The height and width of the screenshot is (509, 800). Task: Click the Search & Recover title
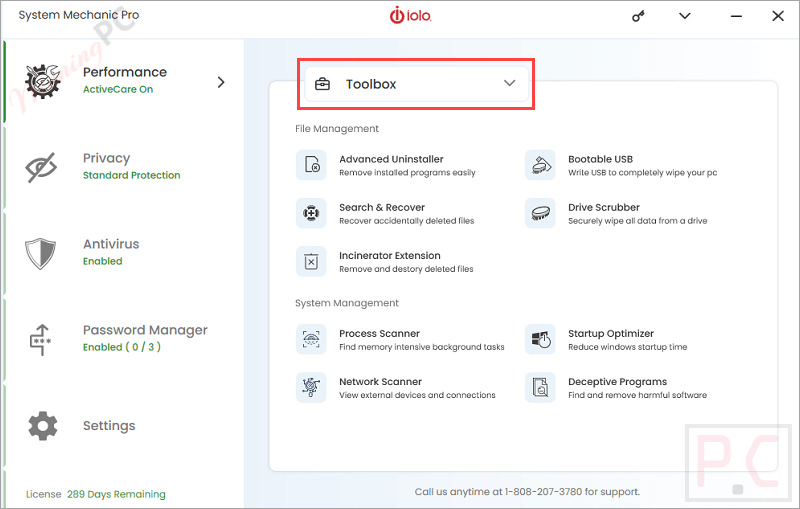click(x=382, y=208)
